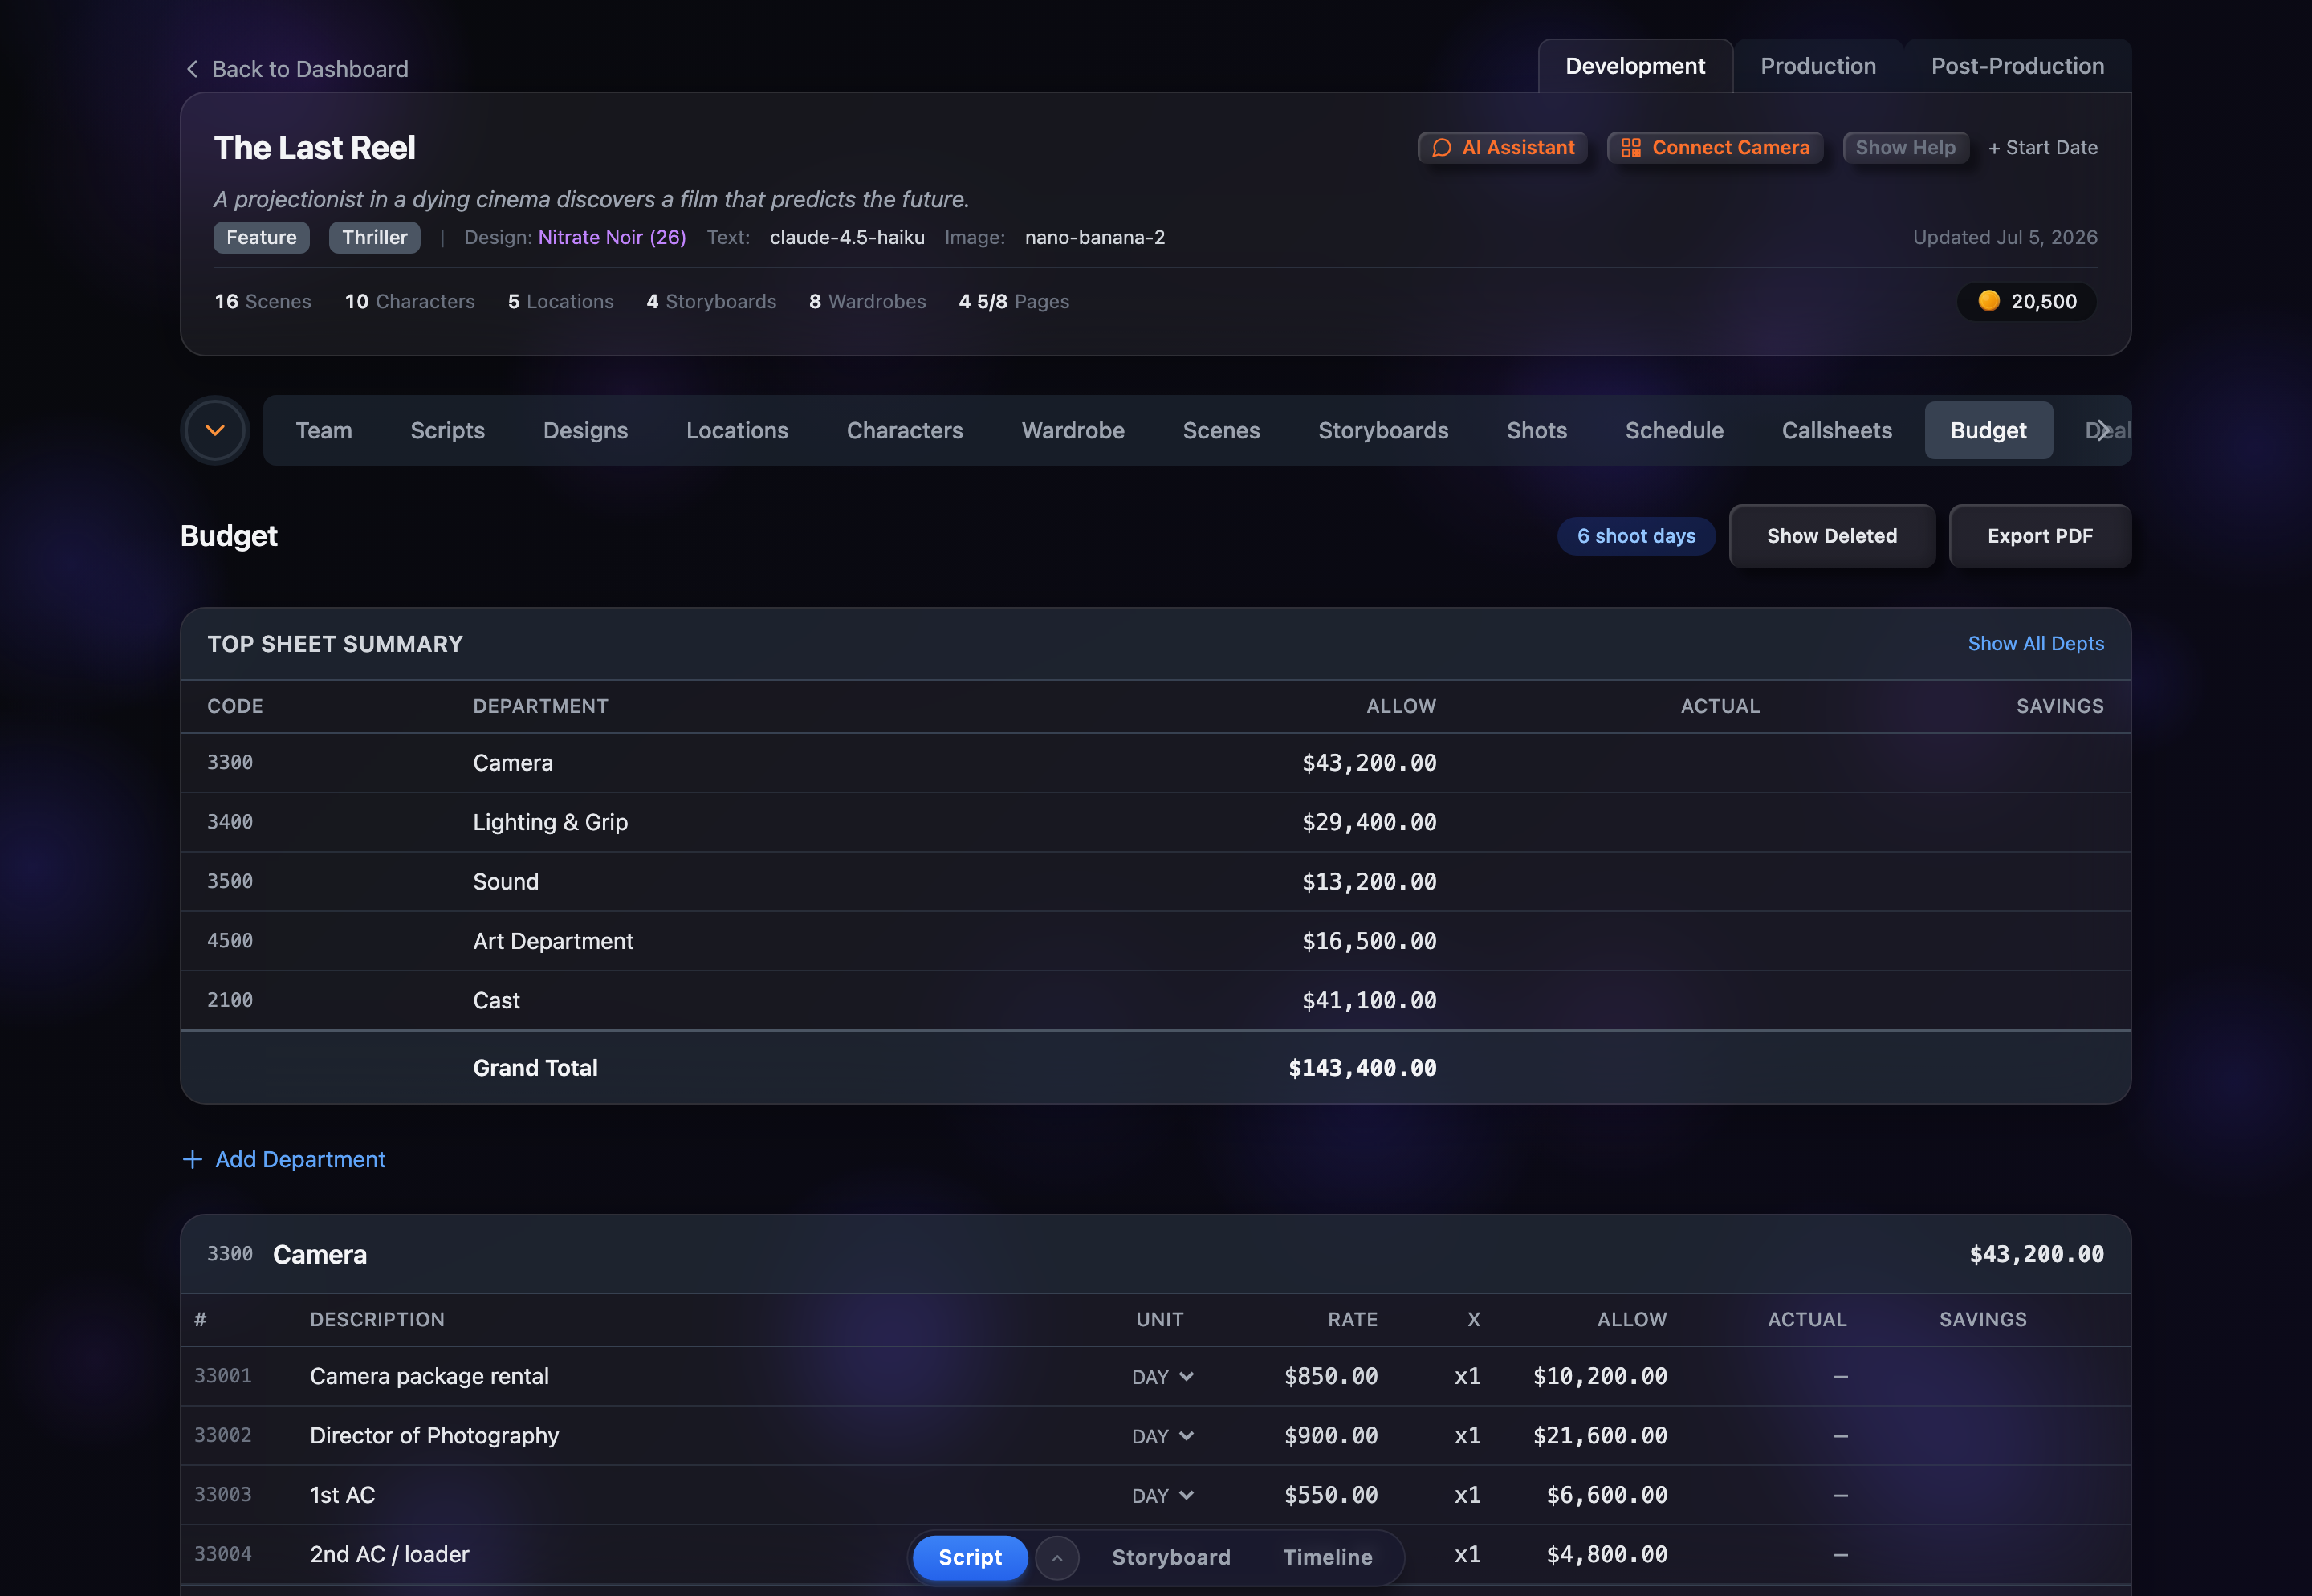Image resolution: width=2312 pixels, height=1596 pixels.
Task: Click the 16 Scenes stat
Action: coord(262,301)
